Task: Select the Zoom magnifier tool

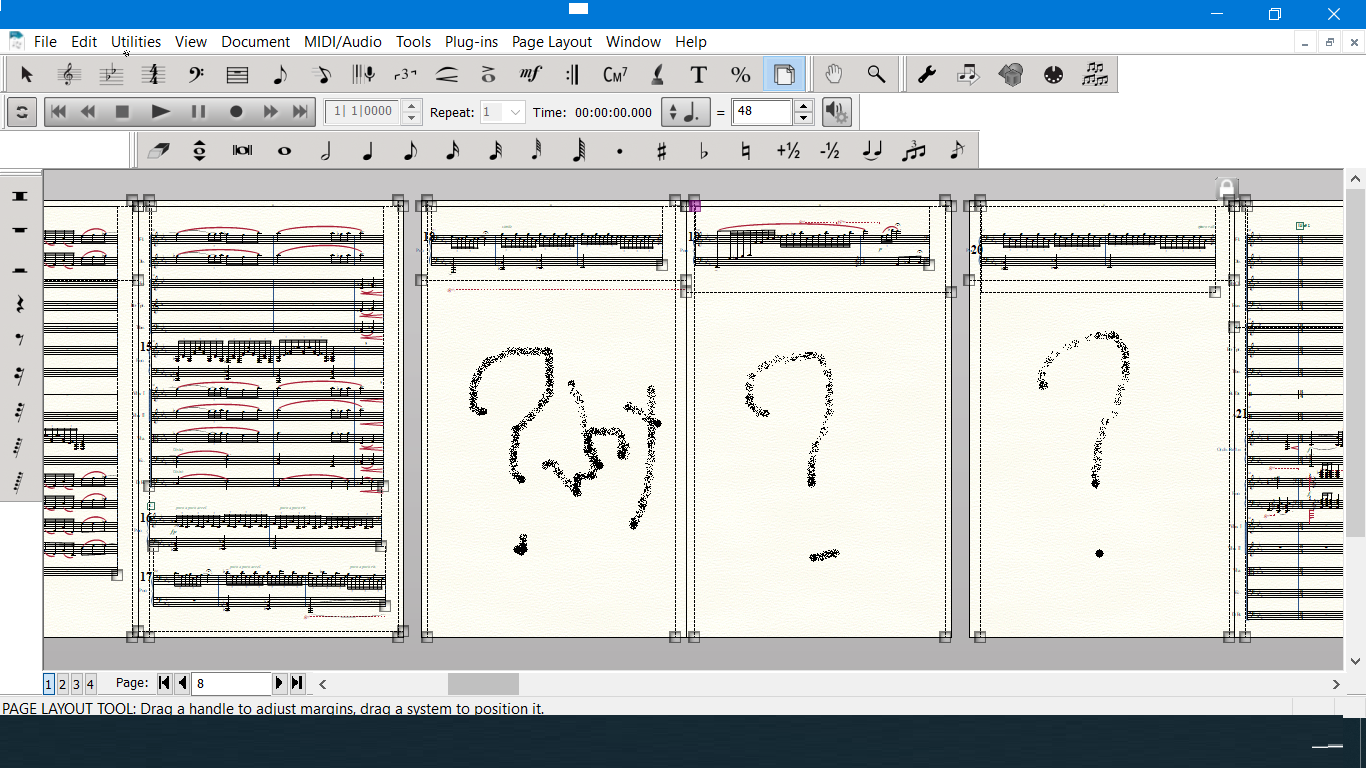Action: [876, 75]
